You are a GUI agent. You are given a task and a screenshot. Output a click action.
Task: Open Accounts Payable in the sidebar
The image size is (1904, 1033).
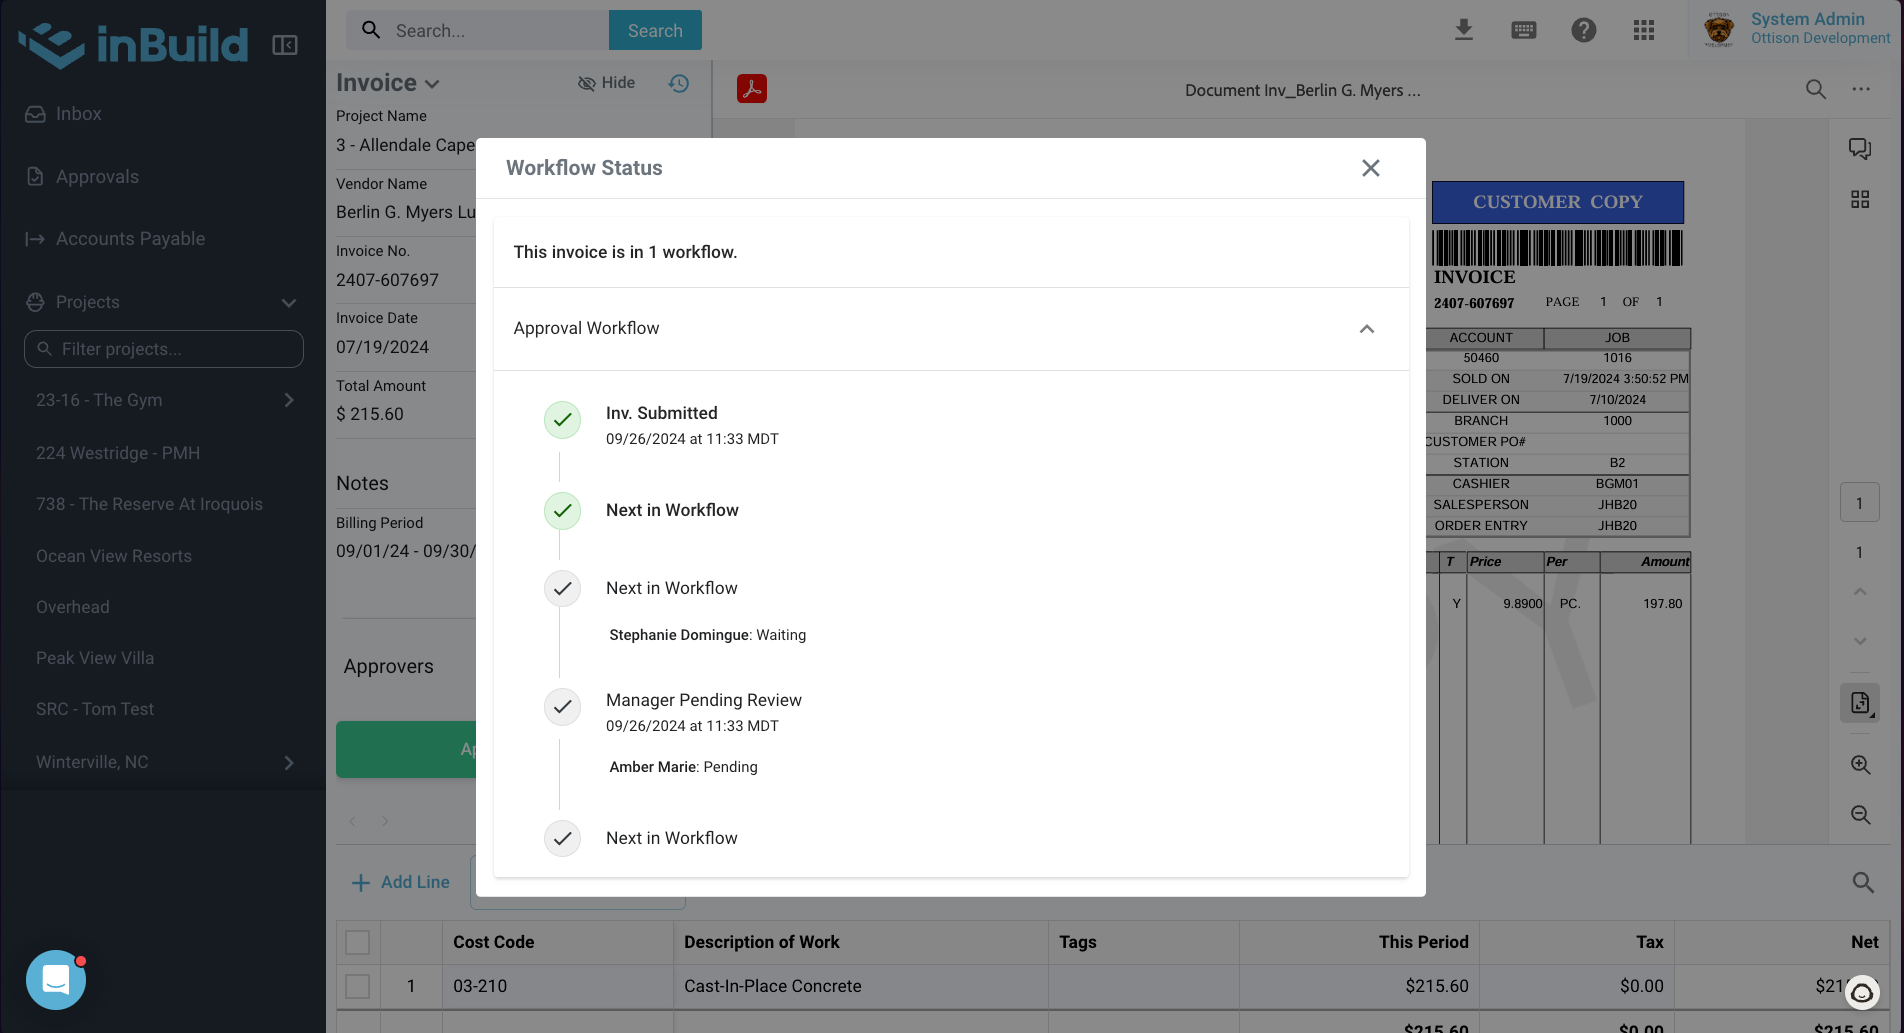pyautogui.click(x=130, y=239)
